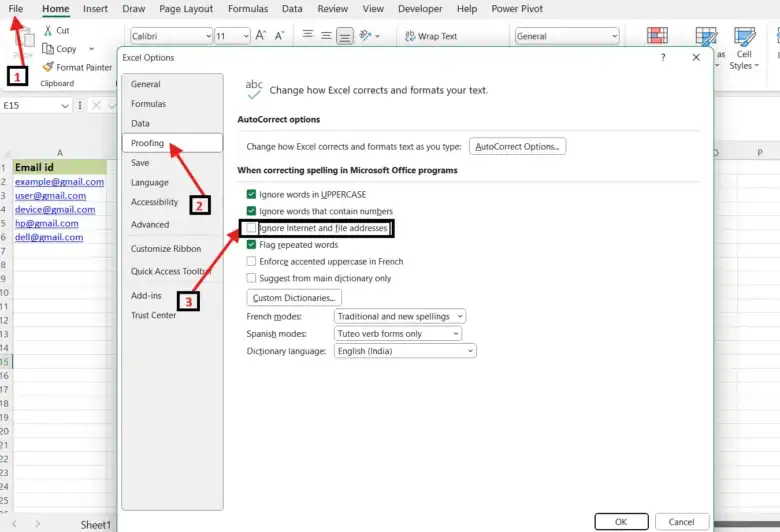Select General in Excel Options sidebar
The height and width of the screenshot is (532, 780).
(172, 84)
